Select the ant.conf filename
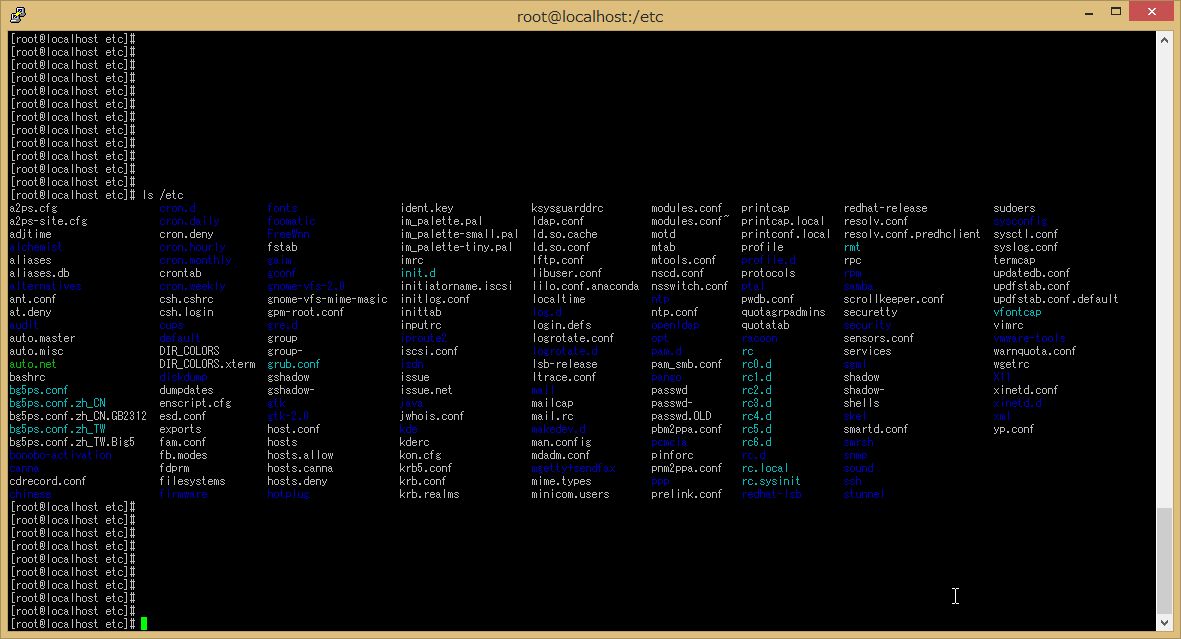The width and height of the screenshot is (1181, 639). [x=32, y=299]
